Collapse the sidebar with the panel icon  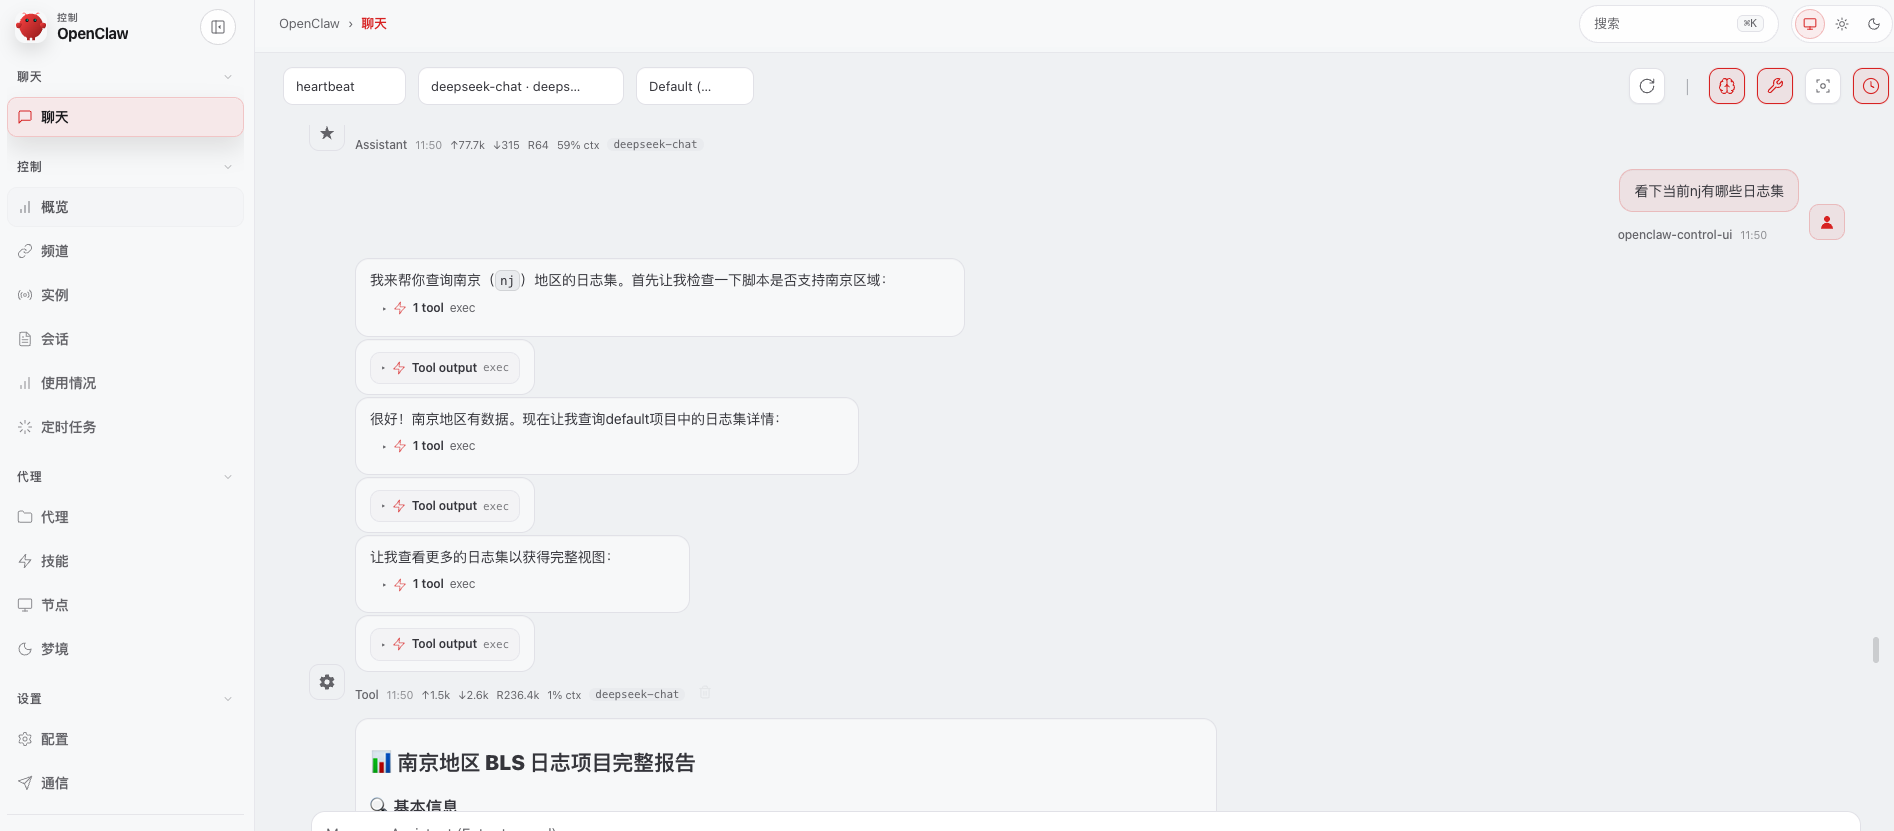click(218, 27)
